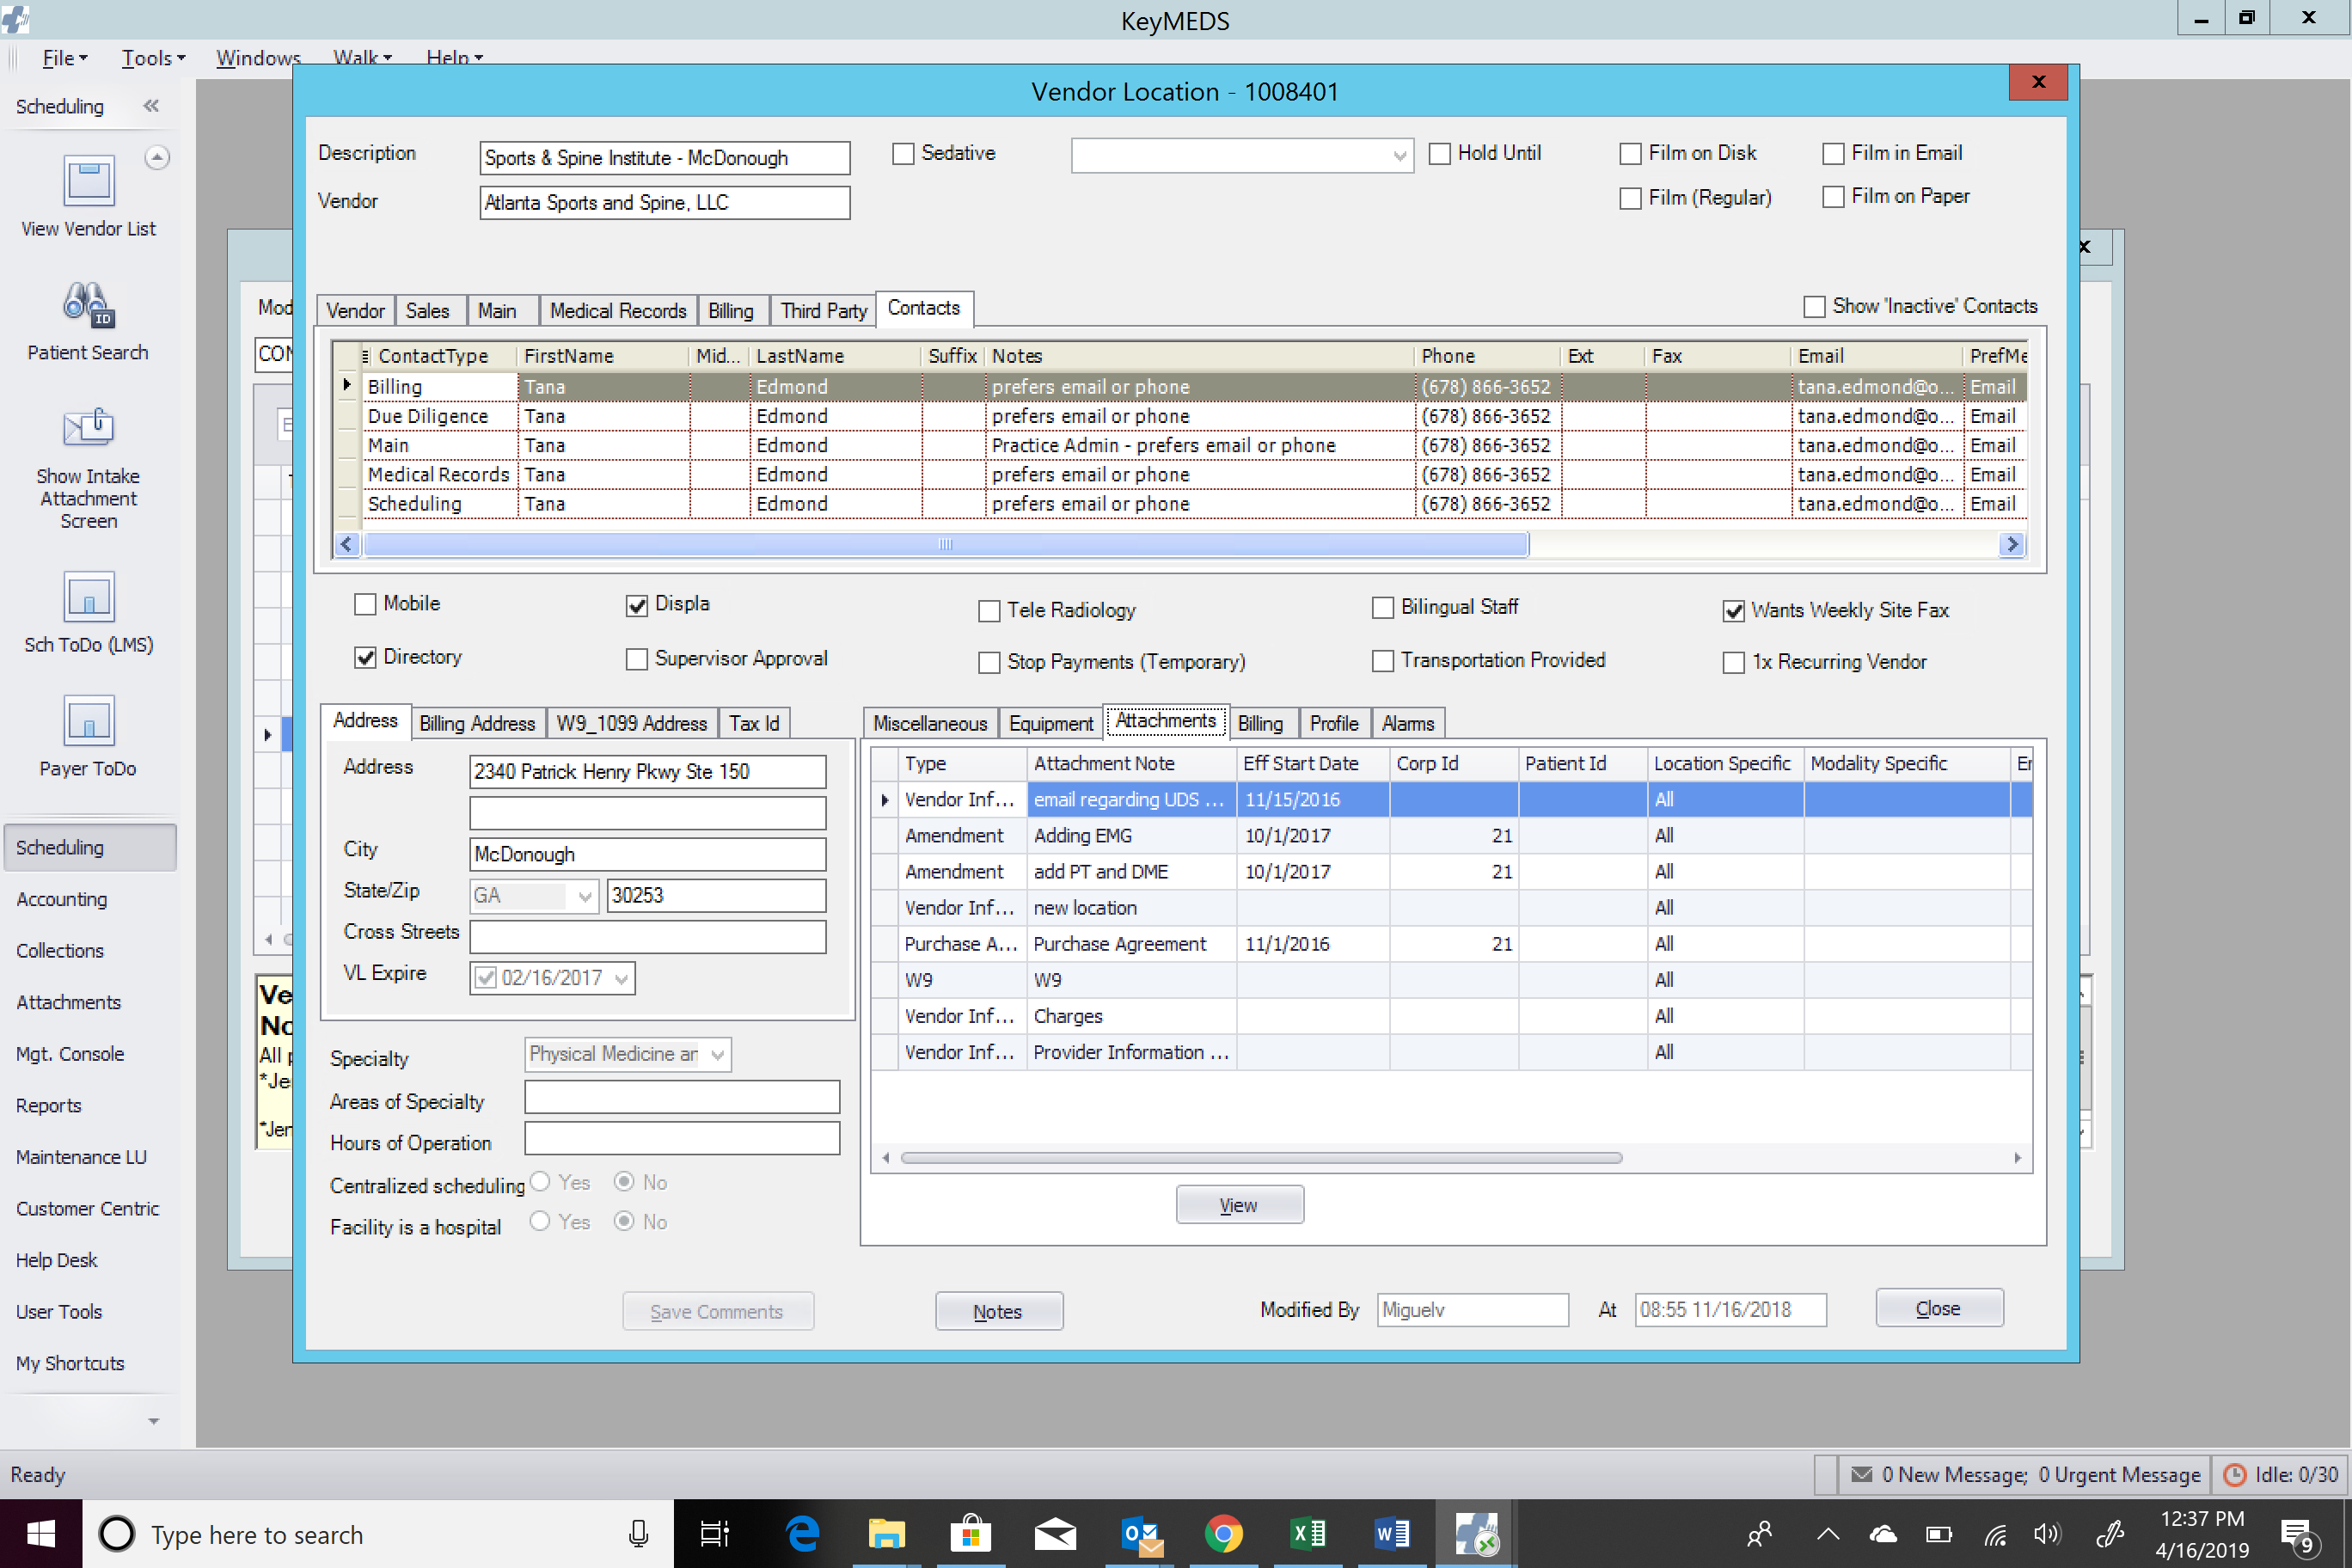Click the Attachments sidebar icon

coord(66,1001)
